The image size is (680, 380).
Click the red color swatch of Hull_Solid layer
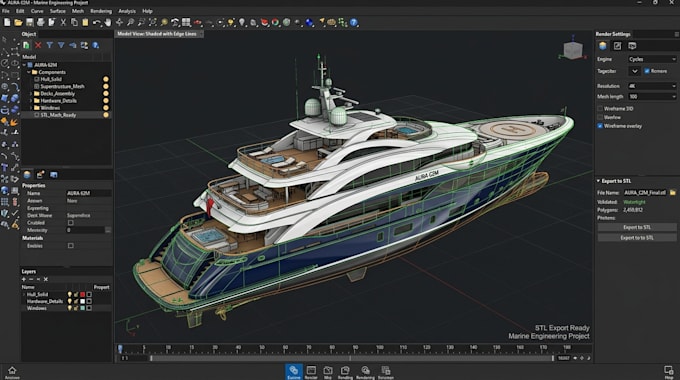tap(82, 295)
